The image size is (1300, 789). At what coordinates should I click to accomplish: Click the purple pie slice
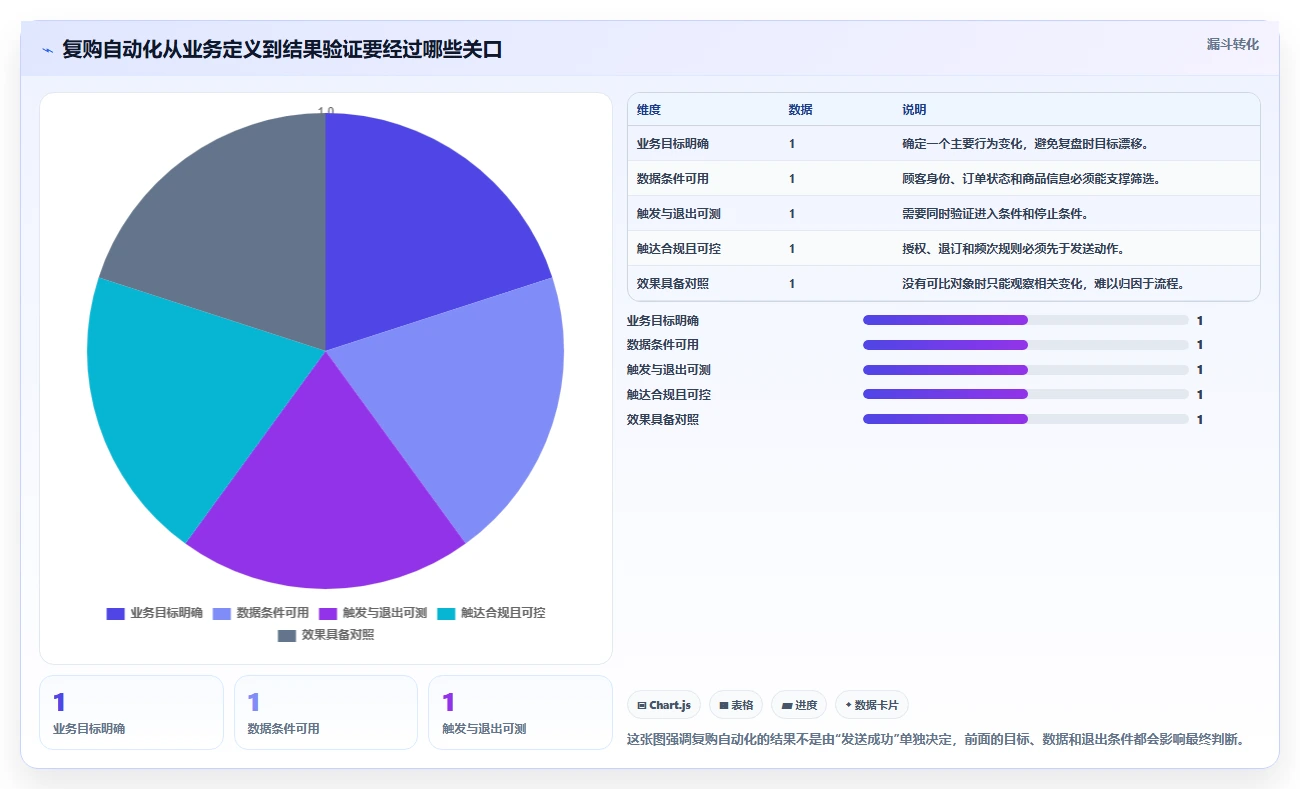pos(325,500)
